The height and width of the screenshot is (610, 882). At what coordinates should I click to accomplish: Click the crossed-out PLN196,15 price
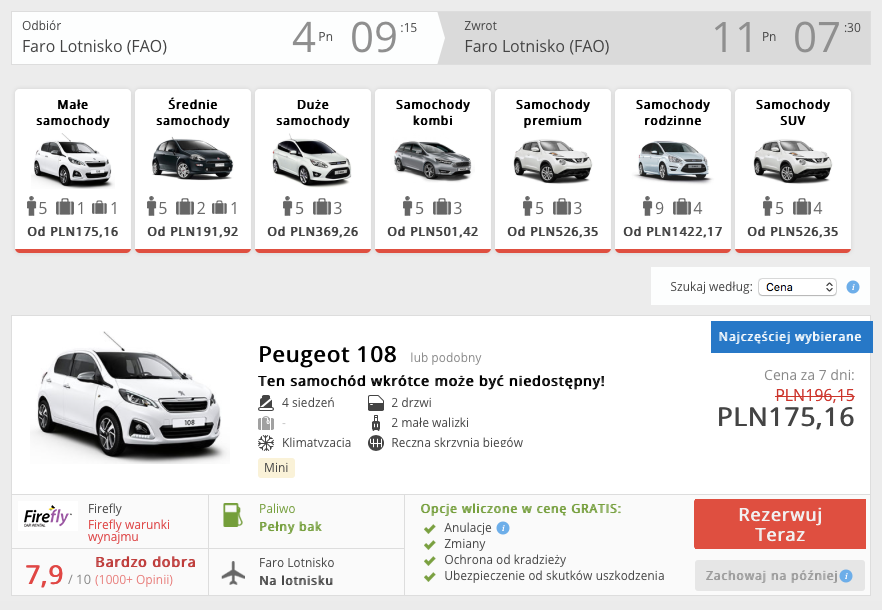pos(814,395)
